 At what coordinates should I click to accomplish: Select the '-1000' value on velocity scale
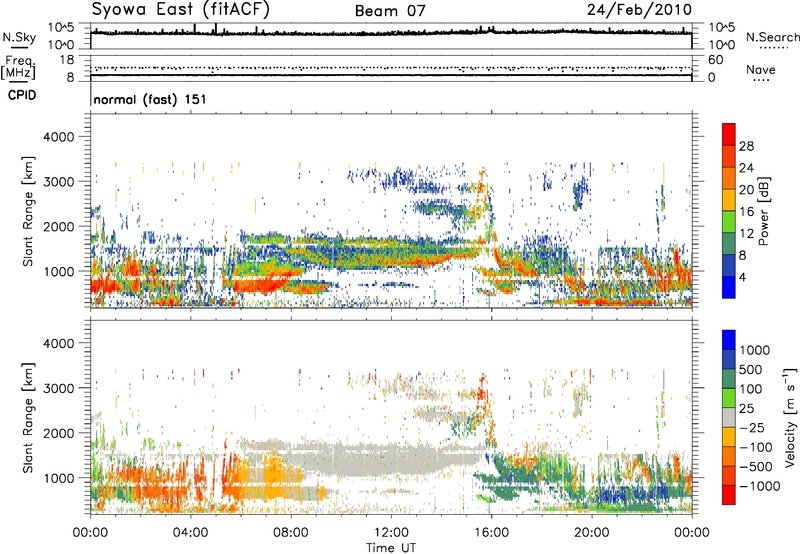[759, 486]
